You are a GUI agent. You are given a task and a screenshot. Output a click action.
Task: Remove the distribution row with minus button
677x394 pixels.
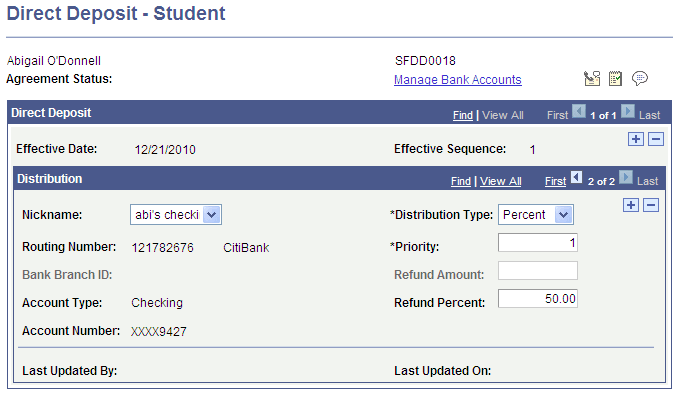(651, 205)
